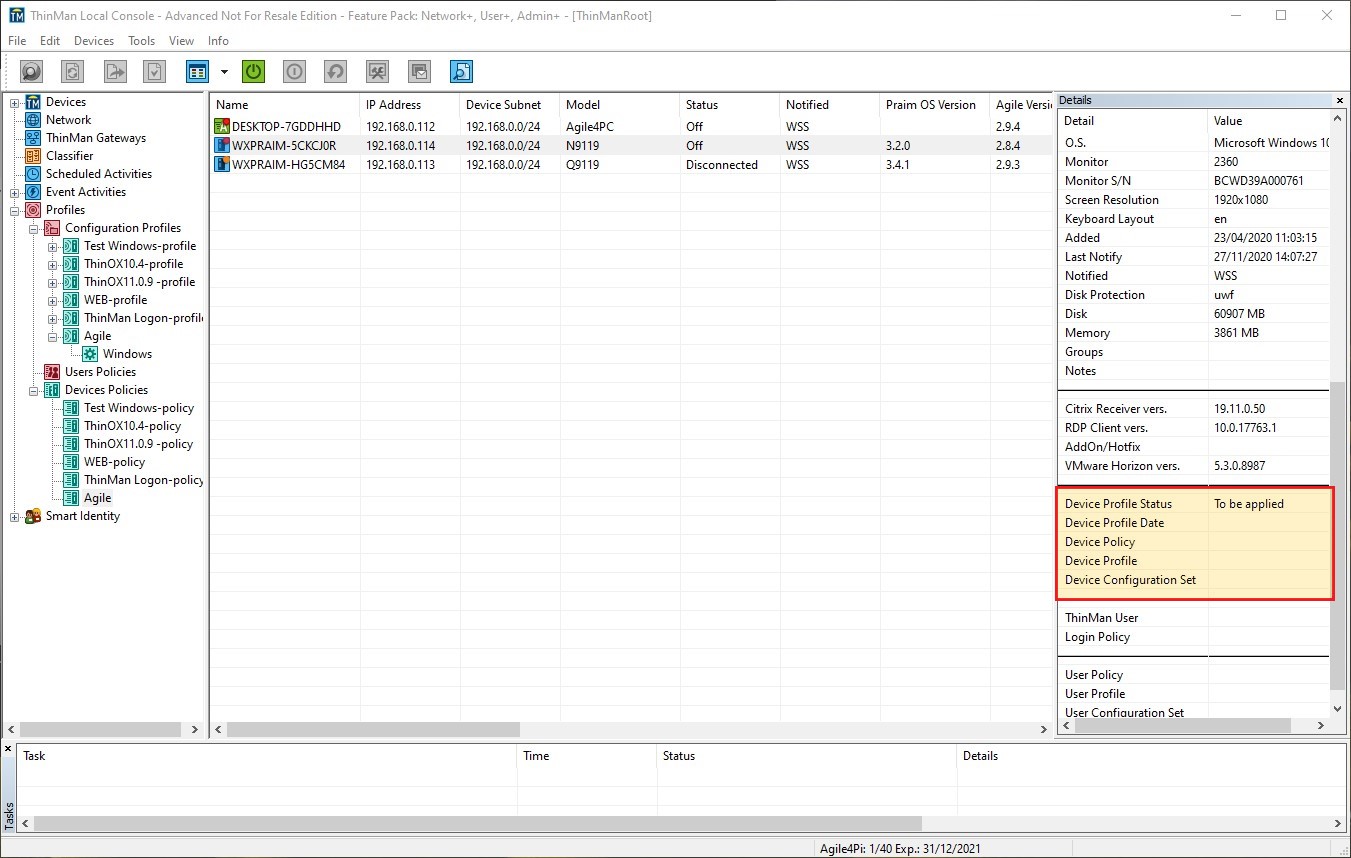Image resolution: width=1351 pixels, height=858 pixels.
Task: Click the green power on toolbar button
Action: [x=254, y=72]
